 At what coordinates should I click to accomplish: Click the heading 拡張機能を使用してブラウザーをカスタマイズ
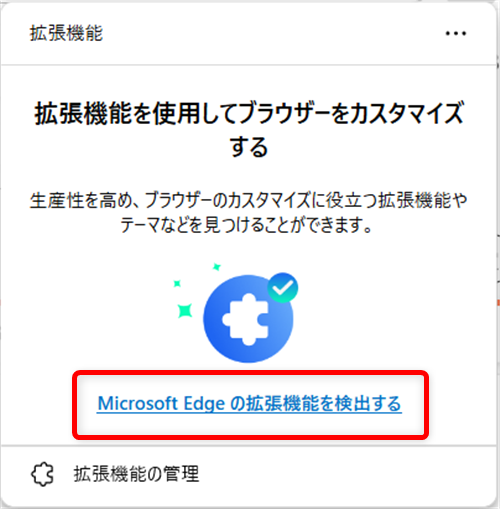(x=249, y=113)
